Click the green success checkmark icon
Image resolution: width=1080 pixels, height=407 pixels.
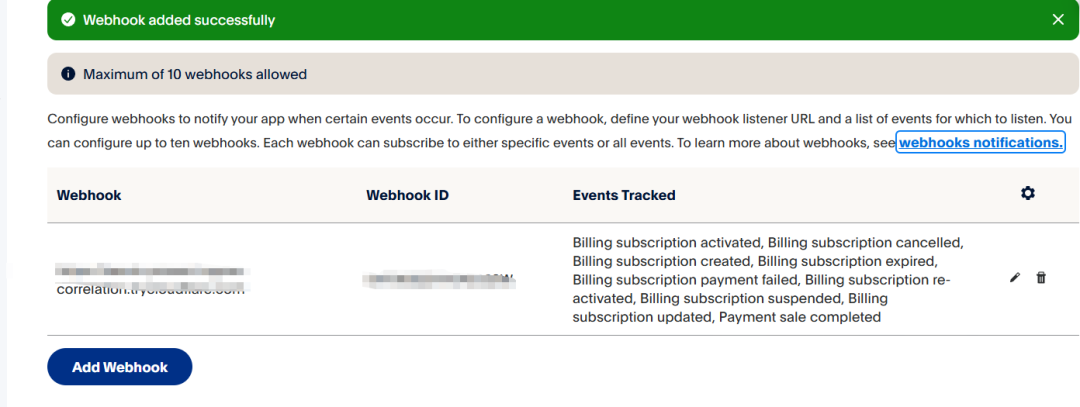click(x=68, y=20)
